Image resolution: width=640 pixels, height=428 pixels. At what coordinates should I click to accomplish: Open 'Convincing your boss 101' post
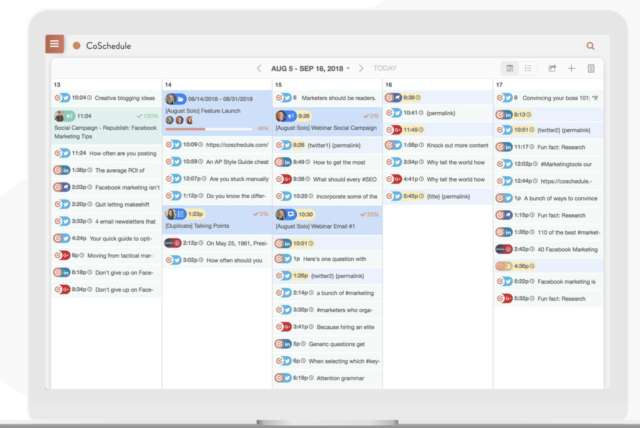tap(549, 98)
